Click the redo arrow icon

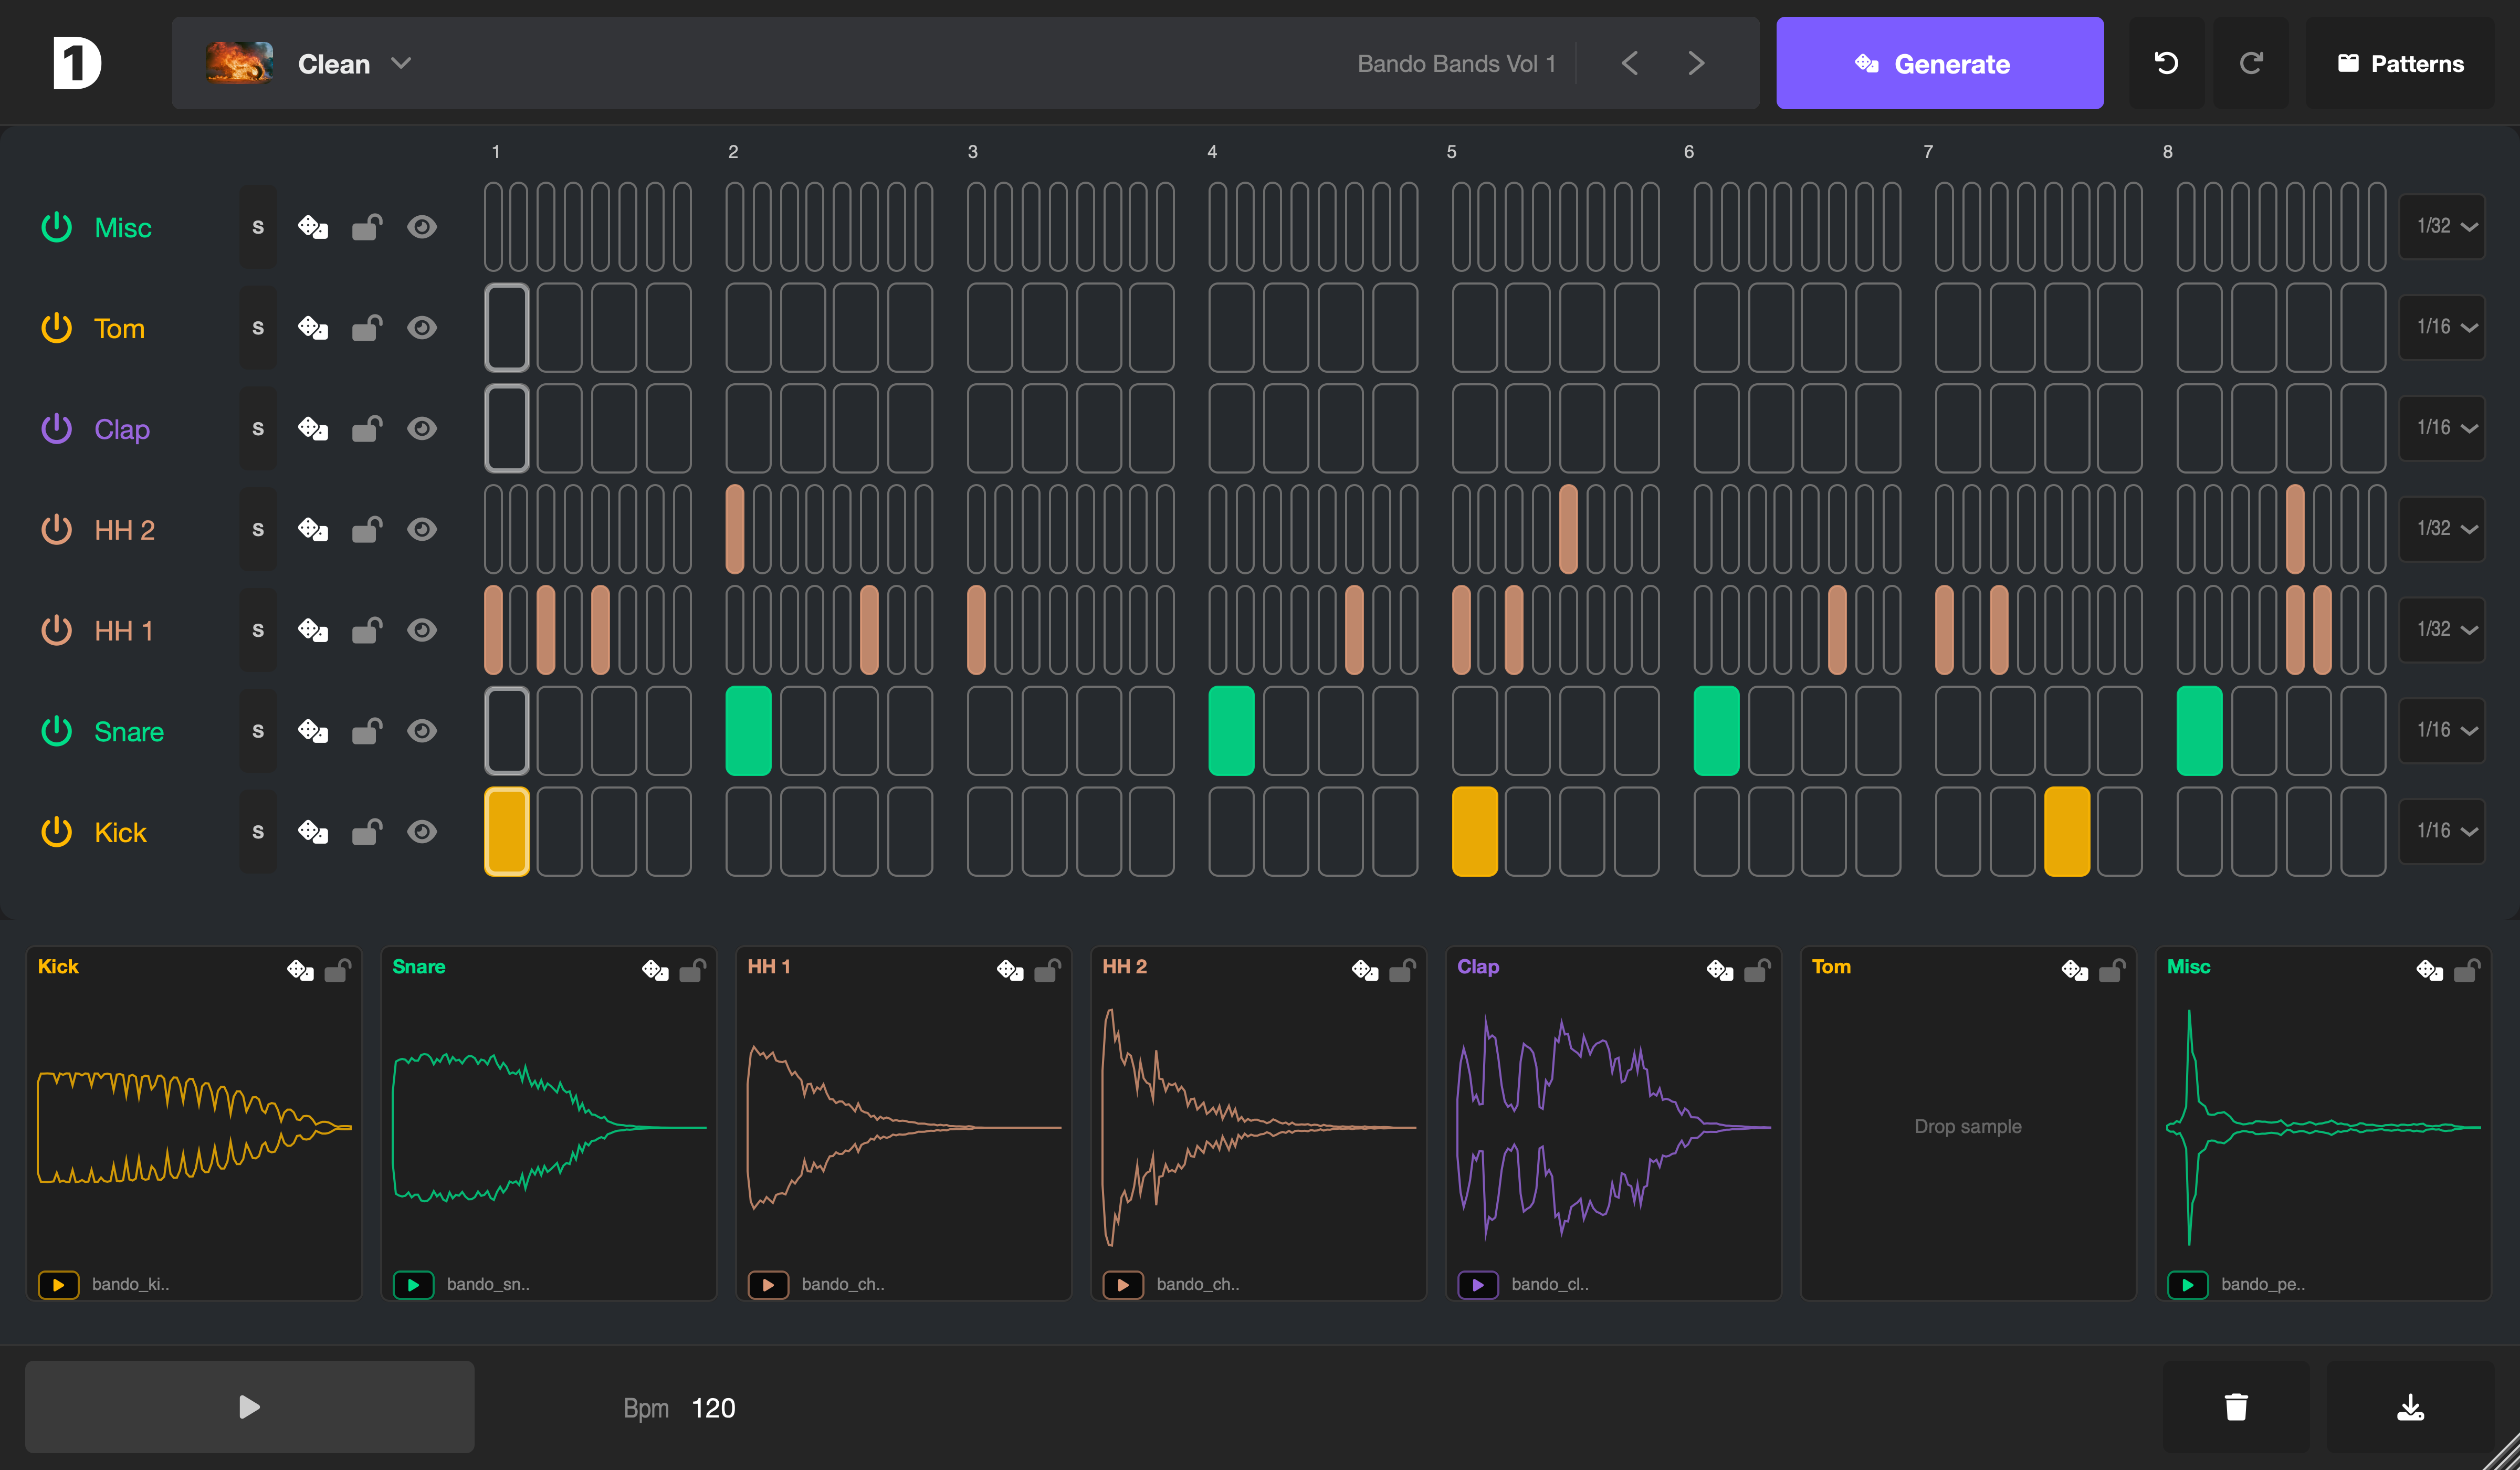[2251, 63]
